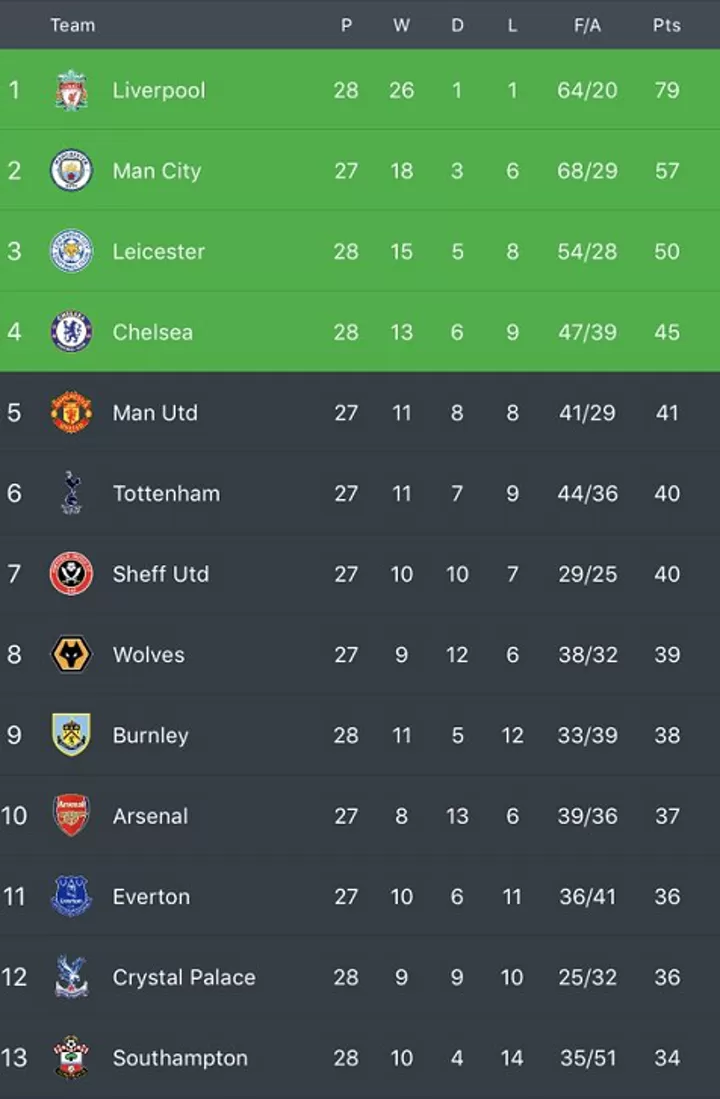720x1099 pixels.
Task: Select the Team column header
Action: pos(73,25)
